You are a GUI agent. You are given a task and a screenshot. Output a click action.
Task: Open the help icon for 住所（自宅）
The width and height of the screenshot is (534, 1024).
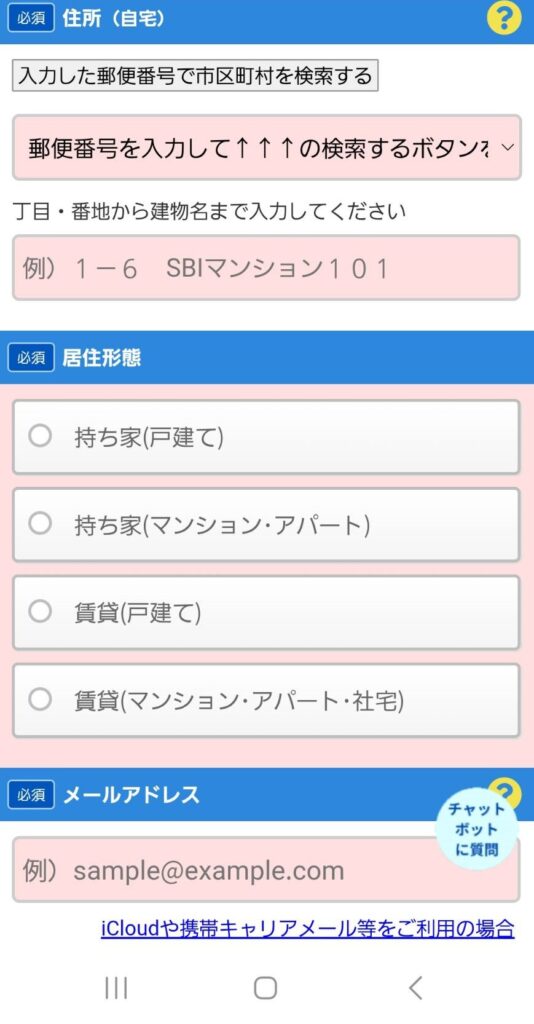click(x=504, y=18)
